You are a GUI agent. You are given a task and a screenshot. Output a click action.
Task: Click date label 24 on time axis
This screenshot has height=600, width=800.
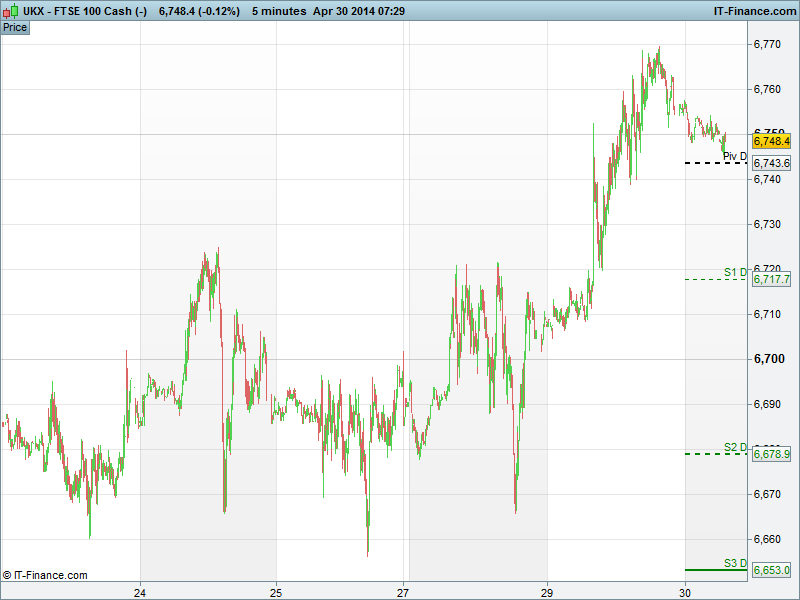[x=141, y=590]
